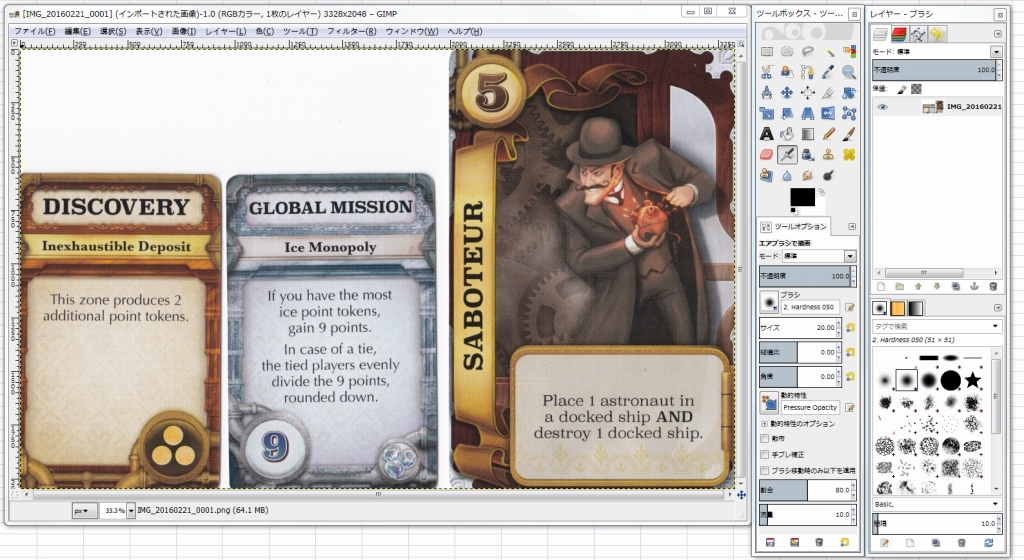The height and width of the screenshot is (560, 1024).
Task: Select the Pencil tool
Action: tap(828, 134)
